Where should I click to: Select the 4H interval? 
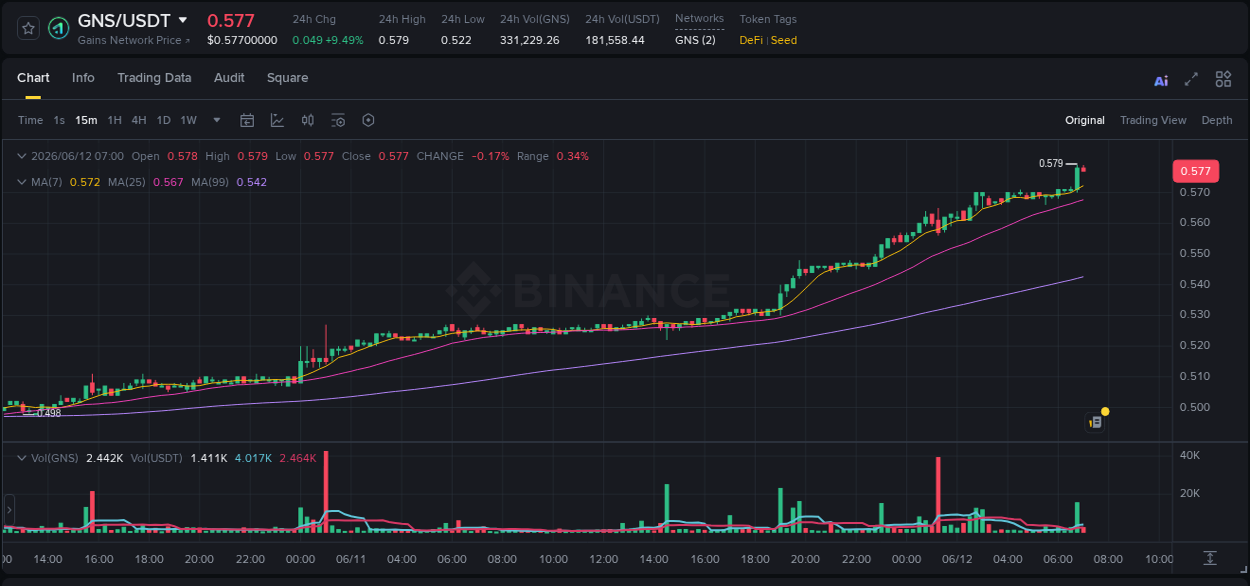pos(138,120)
